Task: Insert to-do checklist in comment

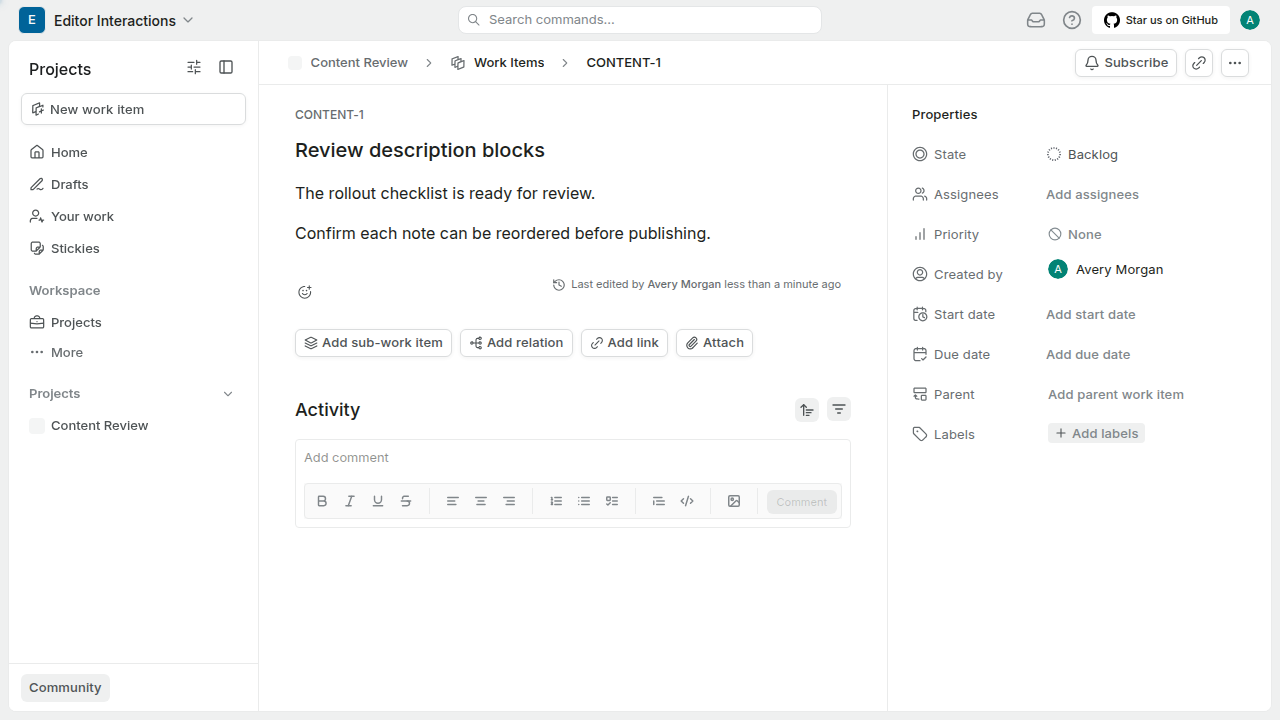Action: [612, 501]
